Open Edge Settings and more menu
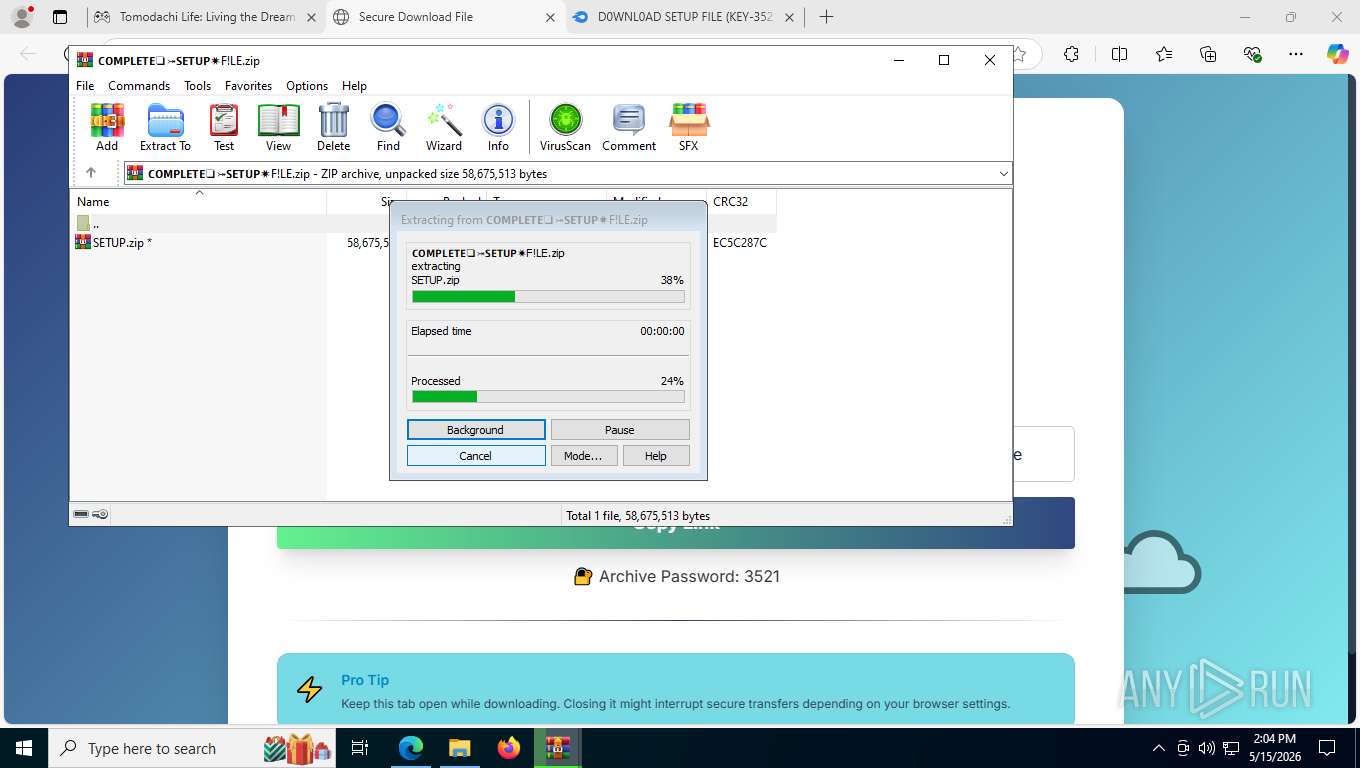Image resolution: width=1360 pixels, height=768 pixels. [1296, 54]
